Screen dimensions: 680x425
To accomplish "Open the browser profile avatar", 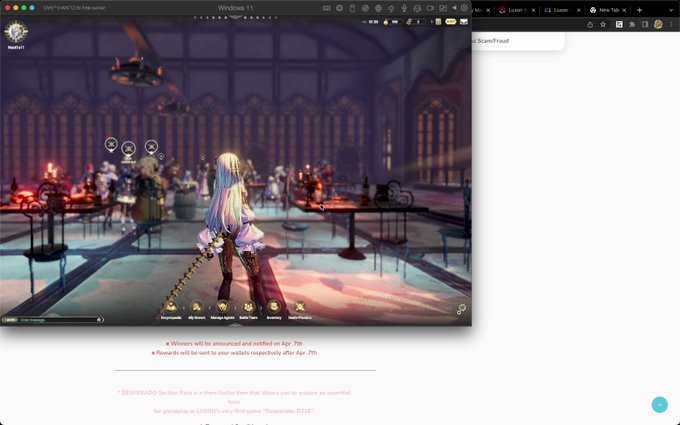I will click(x=658, y=25).
